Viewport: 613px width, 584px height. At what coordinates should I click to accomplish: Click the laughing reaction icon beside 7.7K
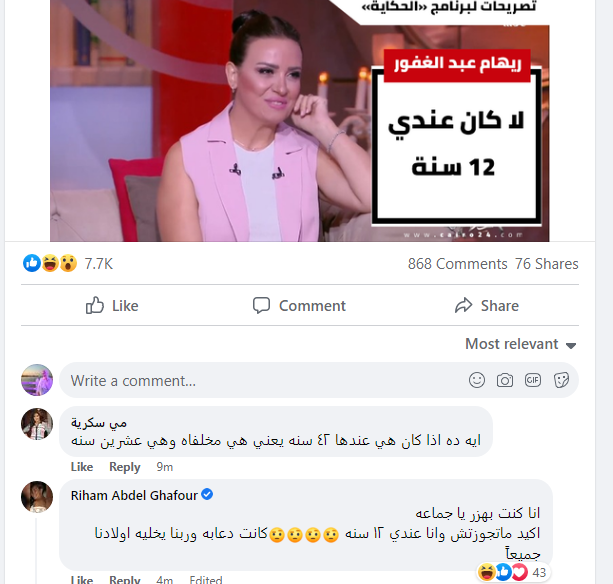coord(50,263)
